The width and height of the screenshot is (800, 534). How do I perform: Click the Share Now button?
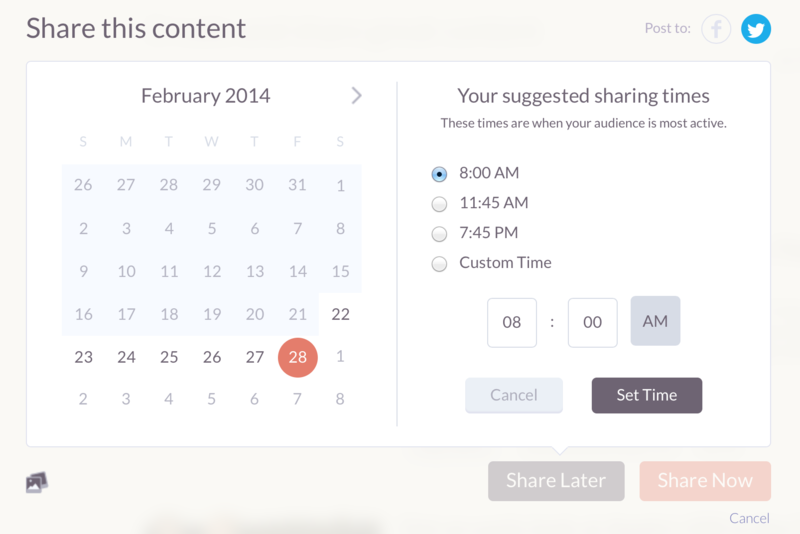(x=705, y=481)
